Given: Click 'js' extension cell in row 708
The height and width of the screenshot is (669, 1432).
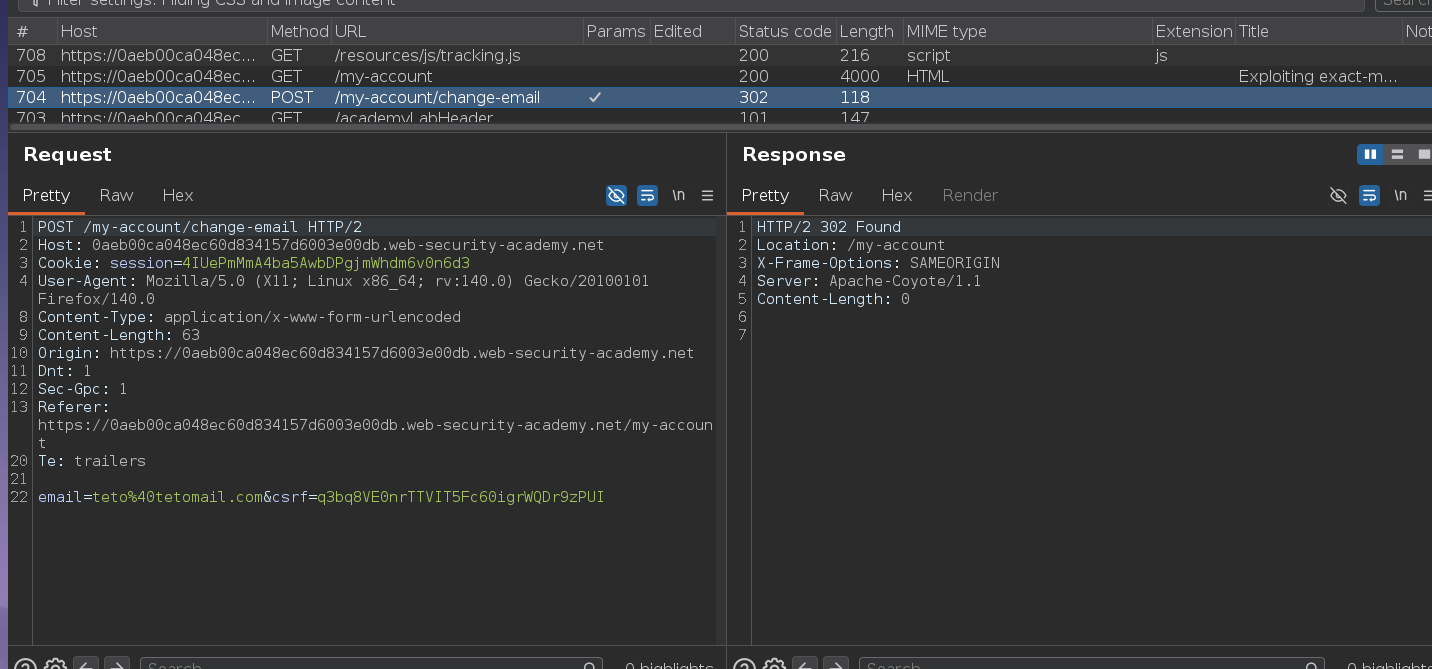Looking at the screenshot, I should 1162,55.
